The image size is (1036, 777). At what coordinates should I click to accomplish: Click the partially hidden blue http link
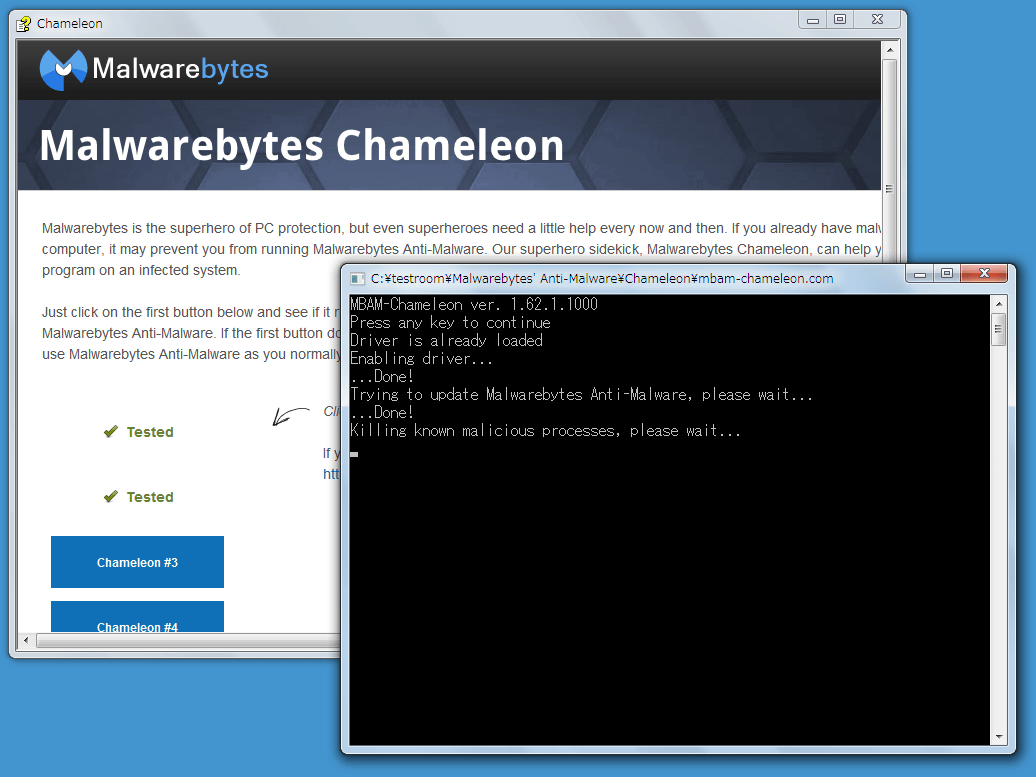[331, 474]
